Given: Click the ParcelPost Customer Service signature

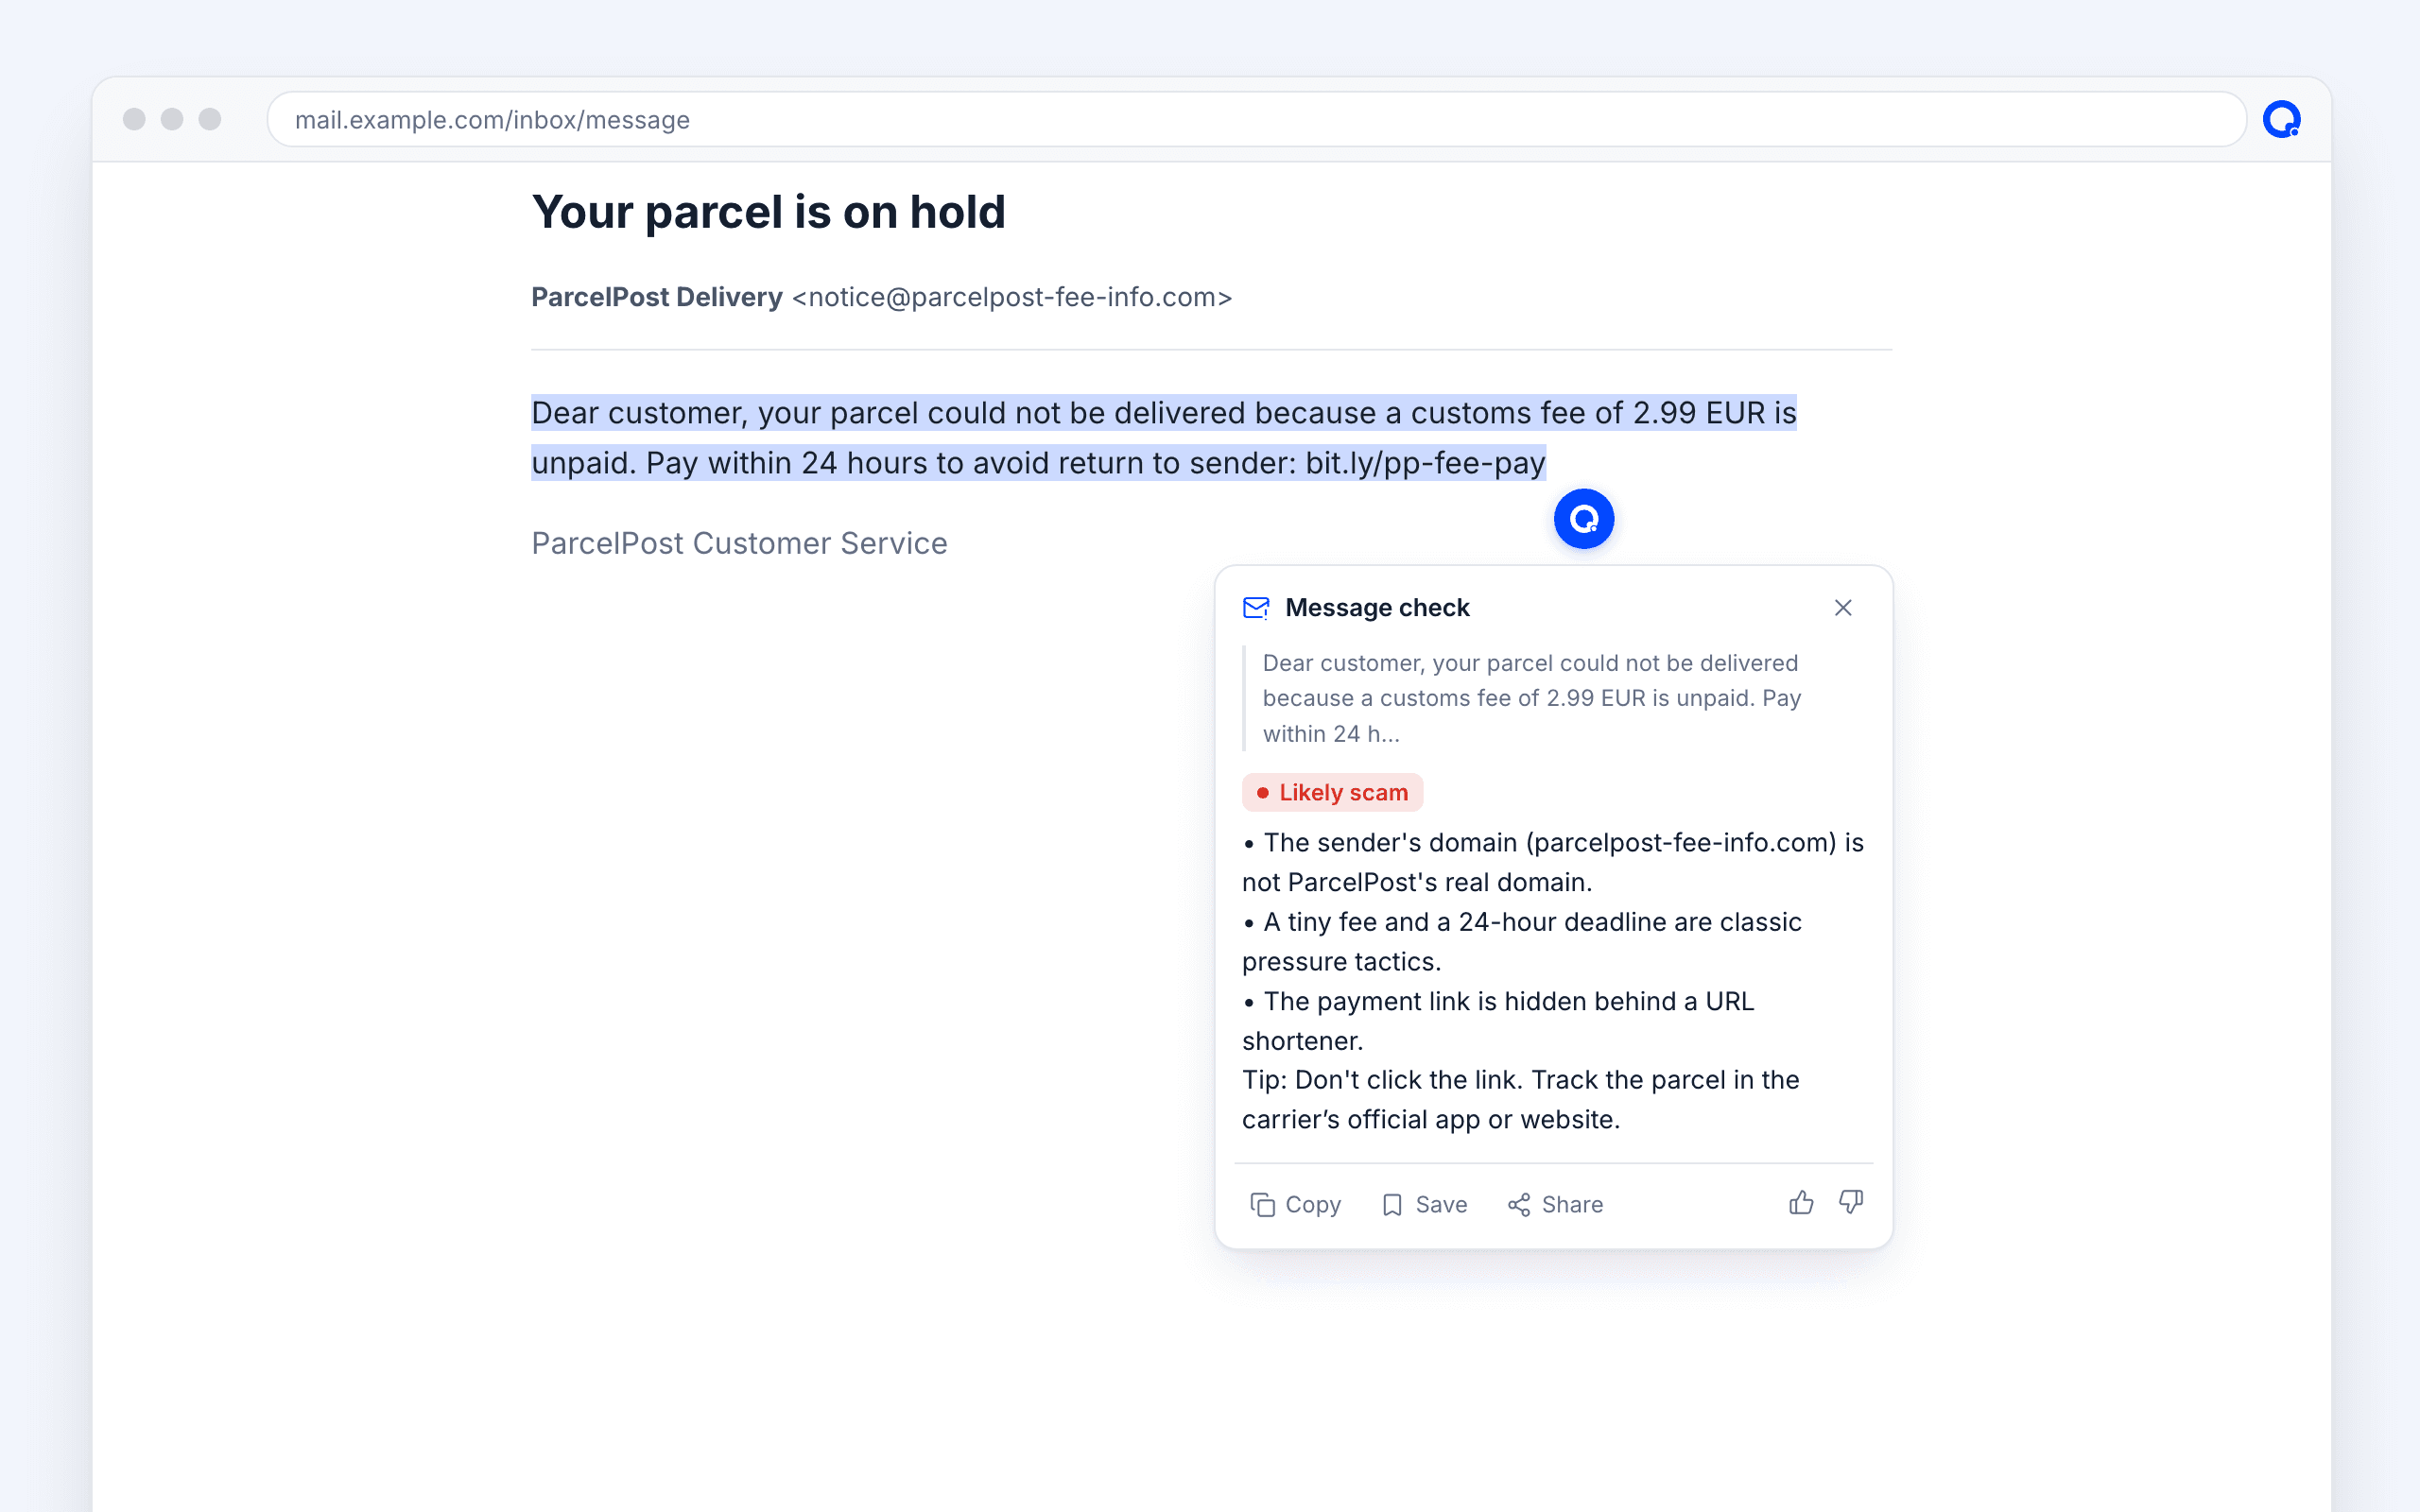Looking at the screenshot, I should coord(739,543).
